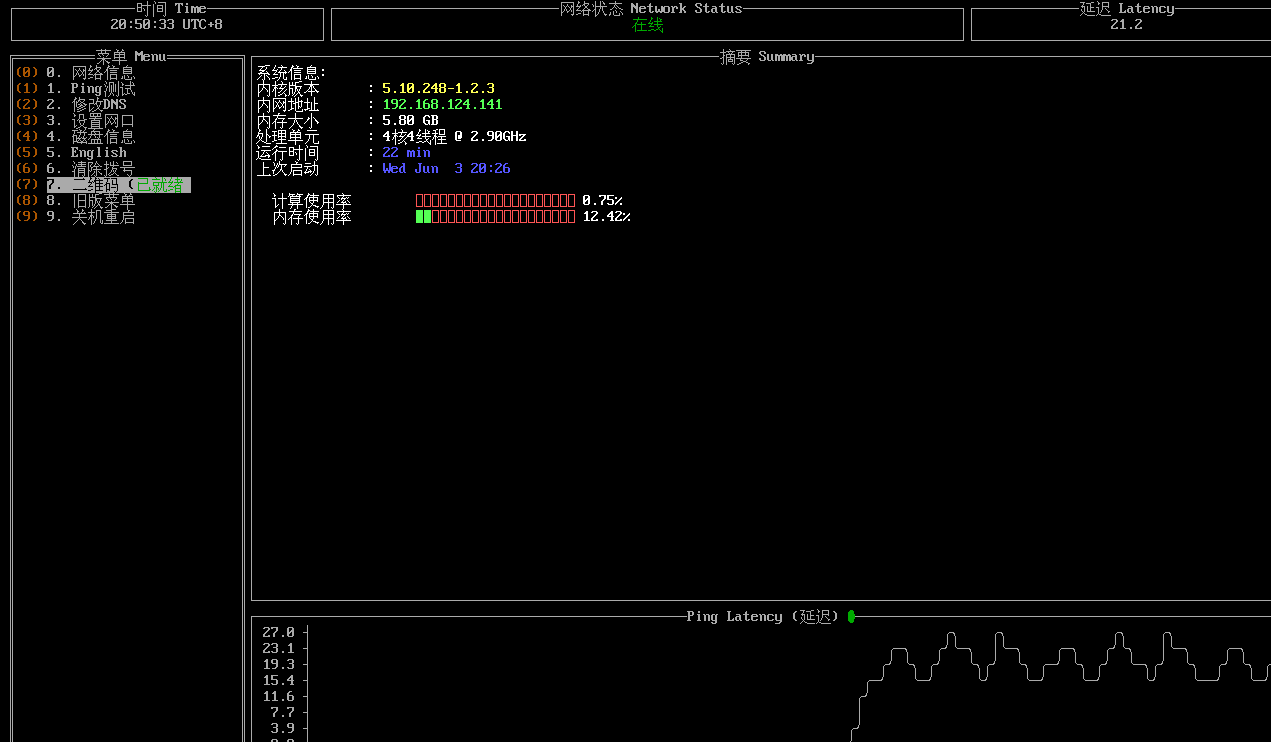This screenshot has width=1271, height=742.
Task: Click the internal IP 192.168.124.141
Action: pyautogui.click(x=442, y=104)
